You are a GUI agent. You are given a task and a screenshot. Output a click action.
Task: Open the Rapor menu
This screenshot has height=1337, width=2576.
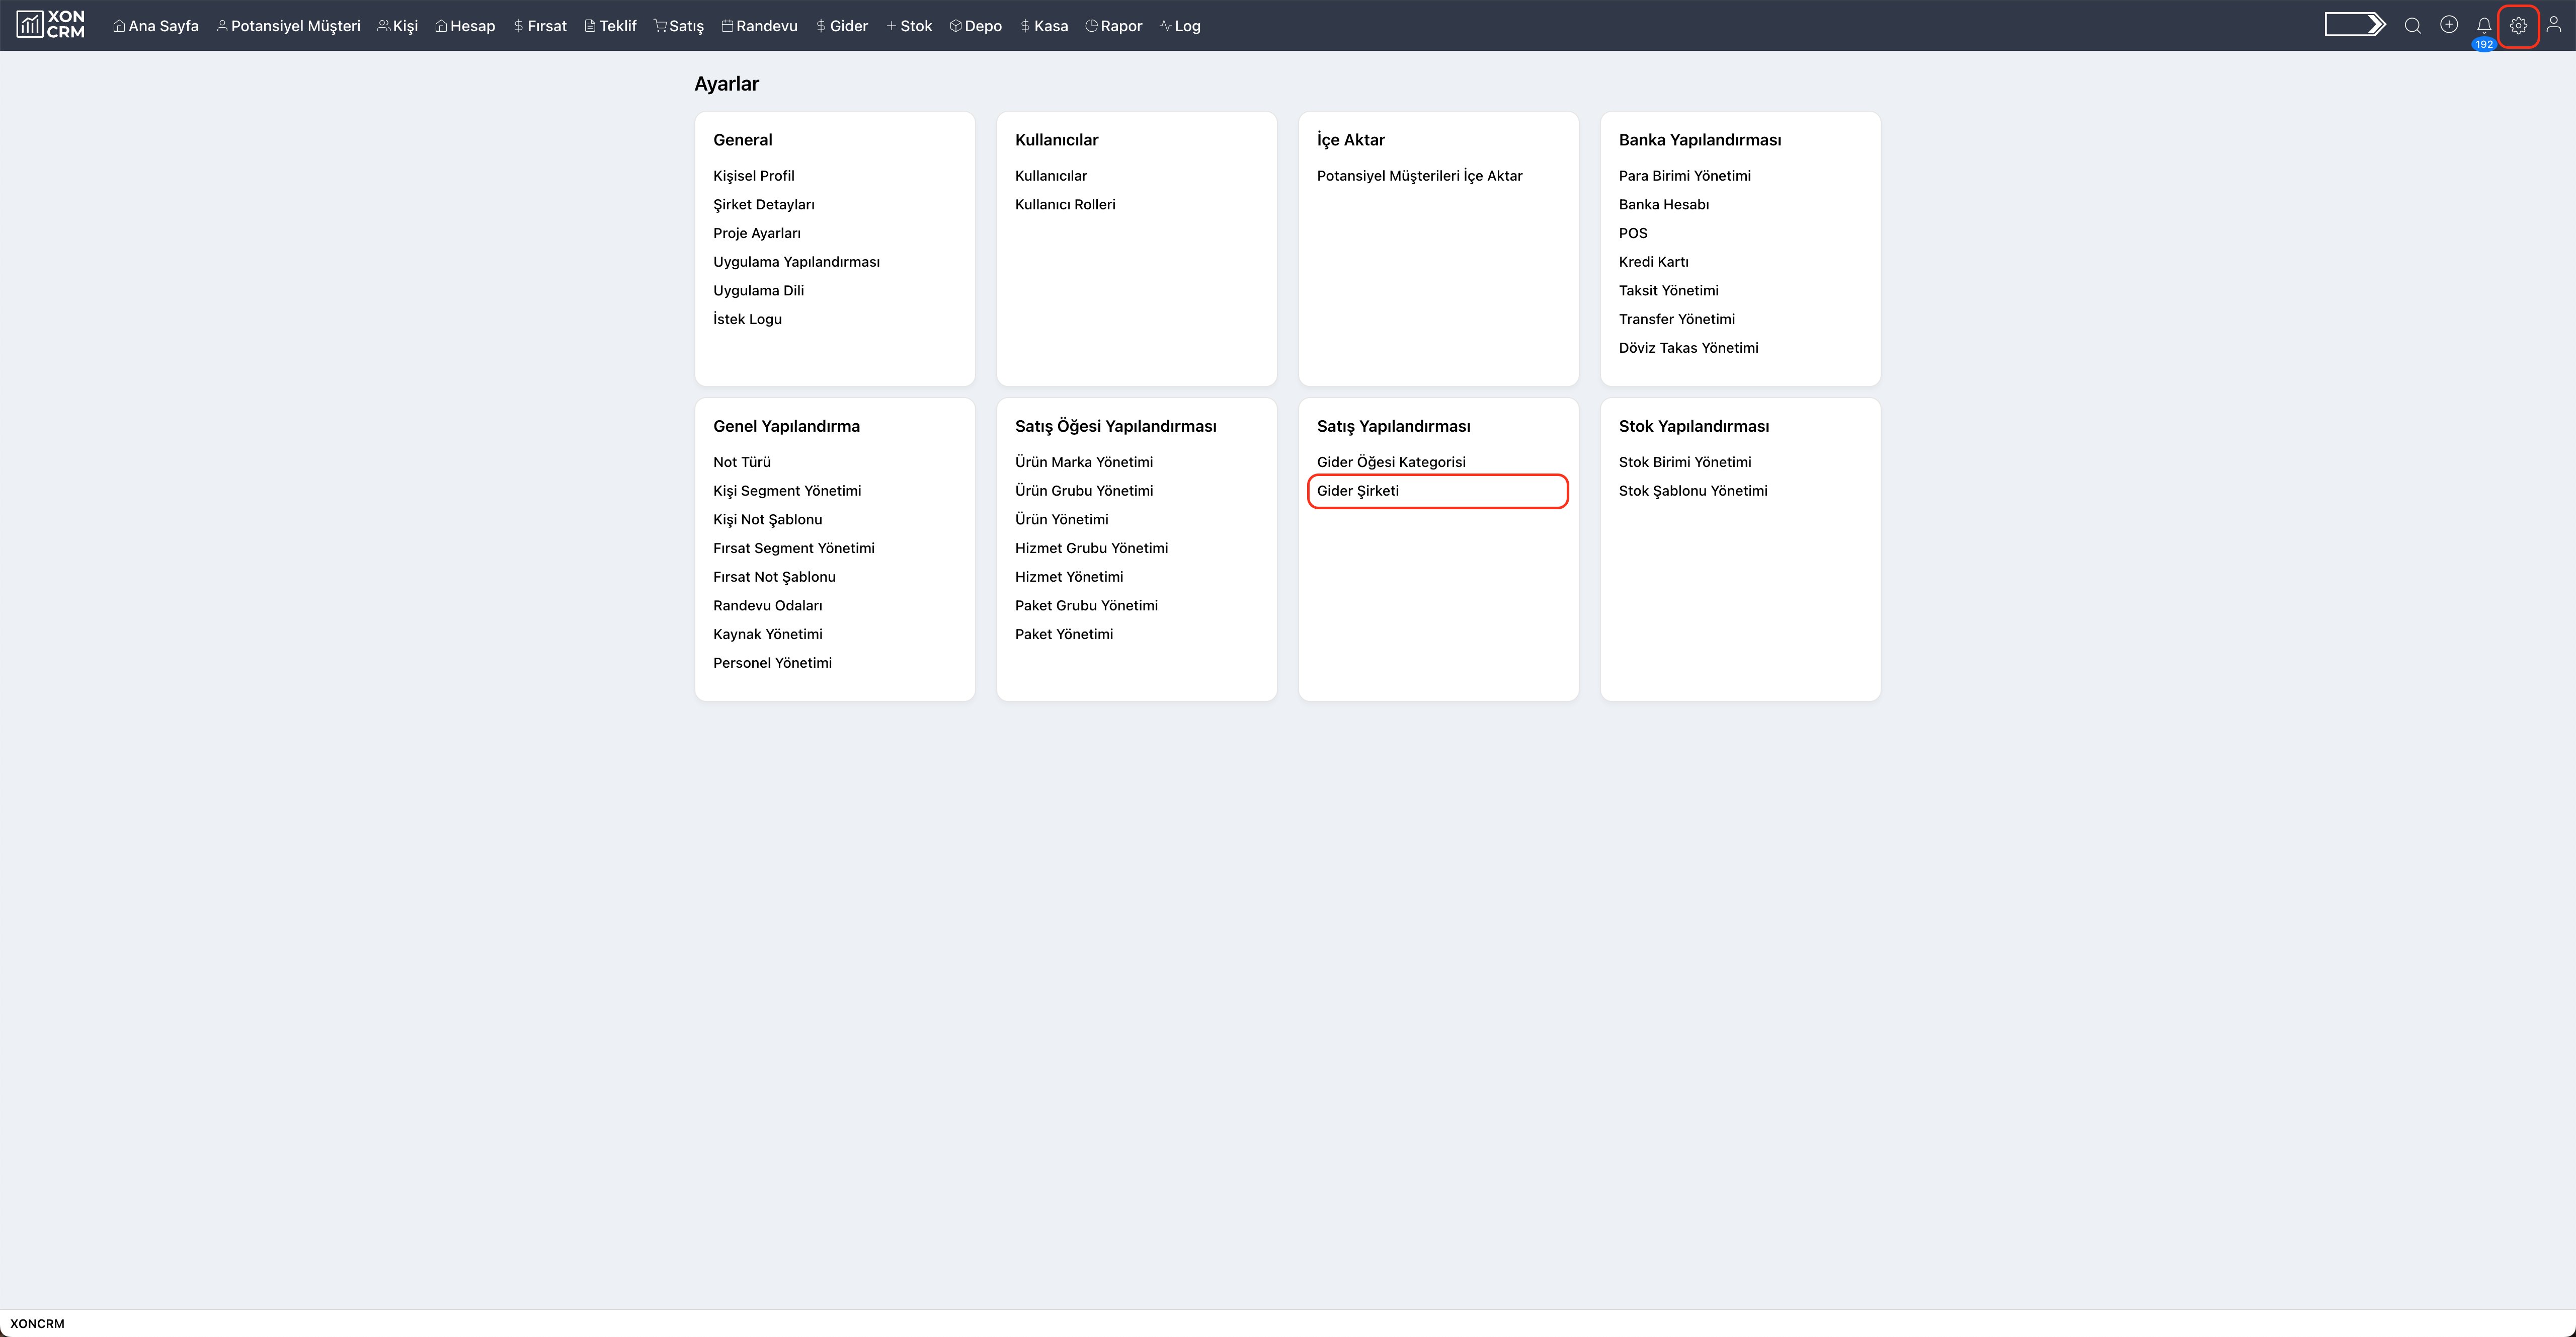click(x=1114, y=26)
